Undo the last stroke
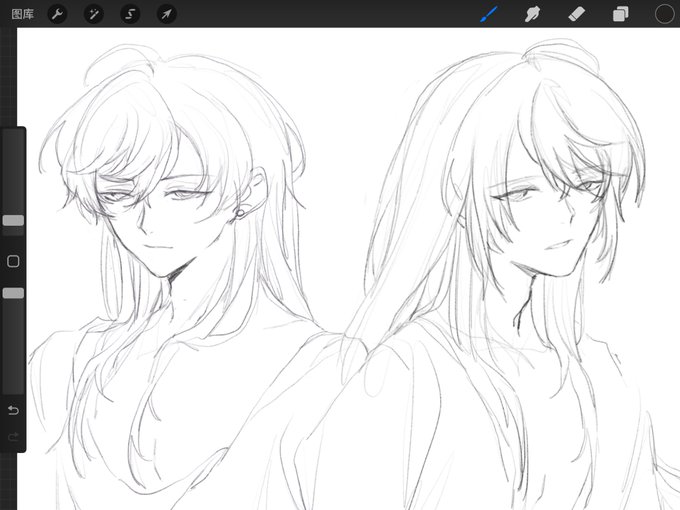Viewport: 680px width, 510px height. tap(13, 410)
